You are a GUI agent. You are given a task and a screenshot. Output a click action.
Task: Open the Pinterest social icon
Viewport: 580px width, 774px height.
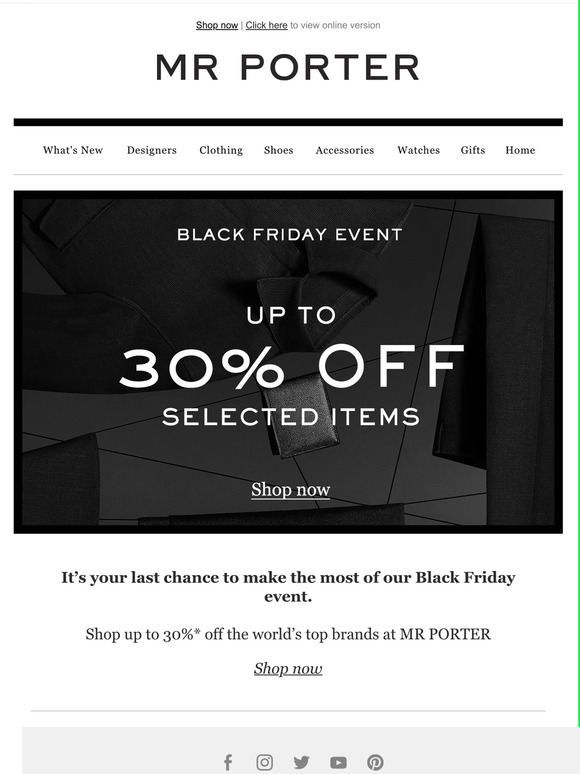point(375,762)
